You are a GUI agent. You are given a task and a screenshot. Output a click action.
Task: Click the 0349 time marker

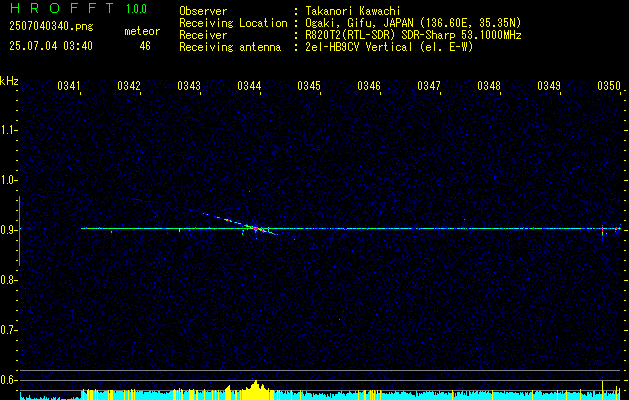(549, 86)
